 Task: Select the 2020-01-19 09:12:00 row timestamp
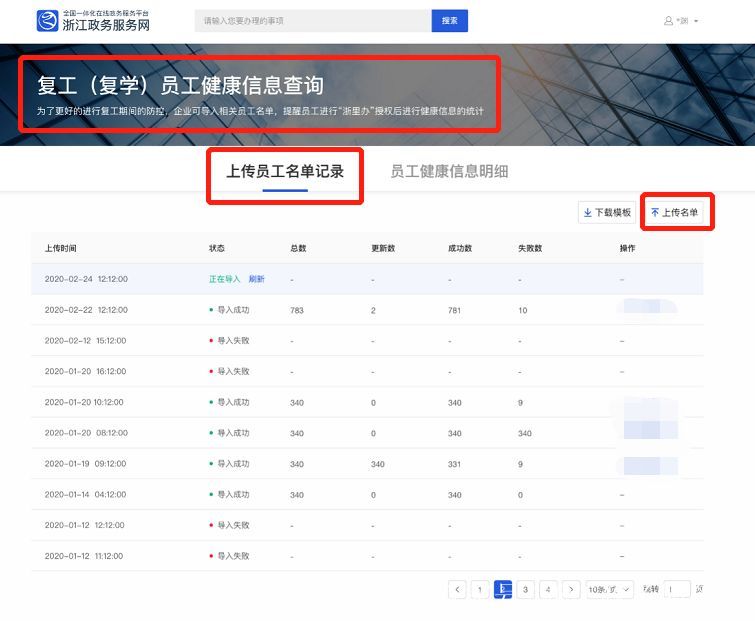pyautogui.click(x=86, y=464)
